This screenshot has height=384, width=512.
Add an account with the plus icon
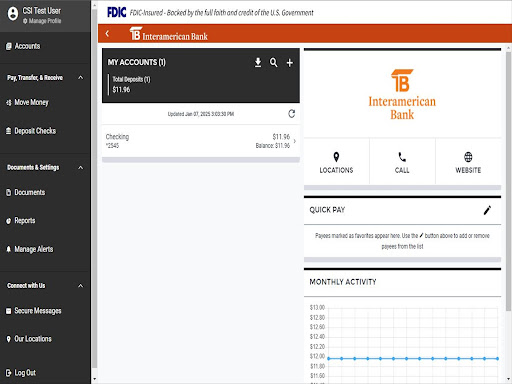point(290,63)
